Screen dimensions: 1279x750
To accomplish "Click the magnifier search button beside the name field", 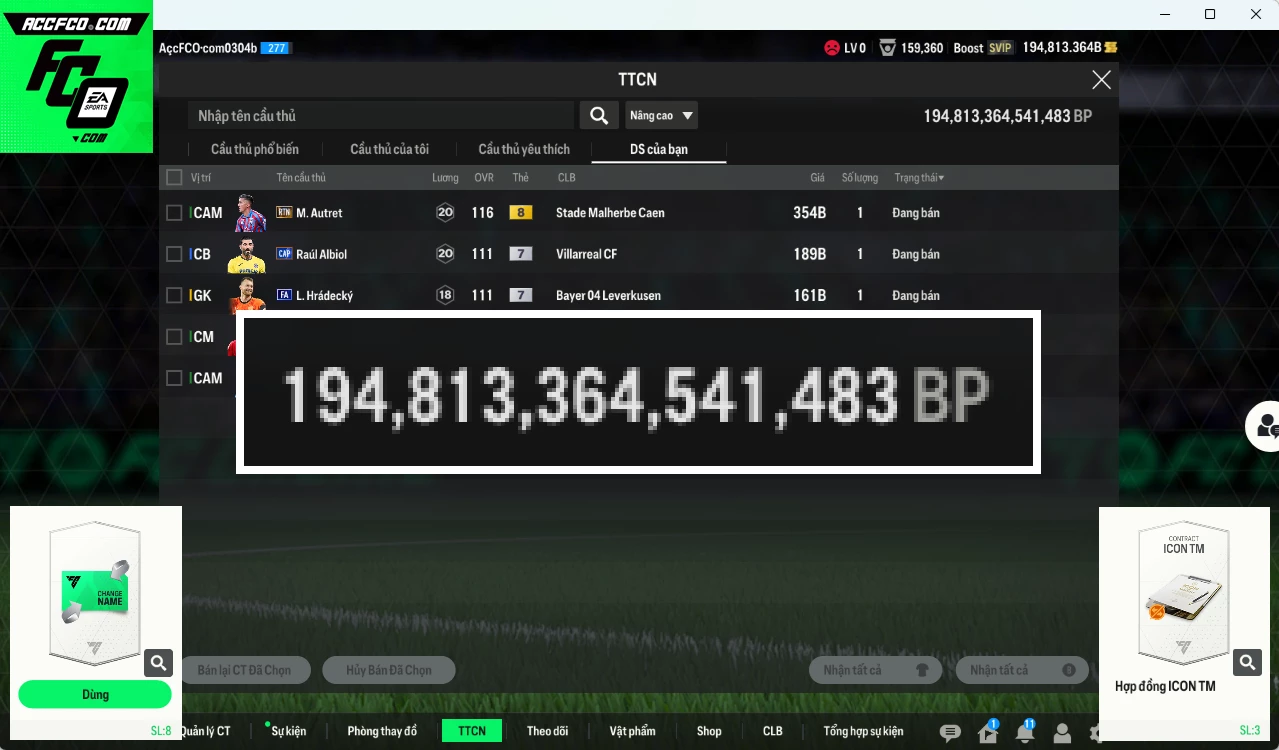I will 598,116.
